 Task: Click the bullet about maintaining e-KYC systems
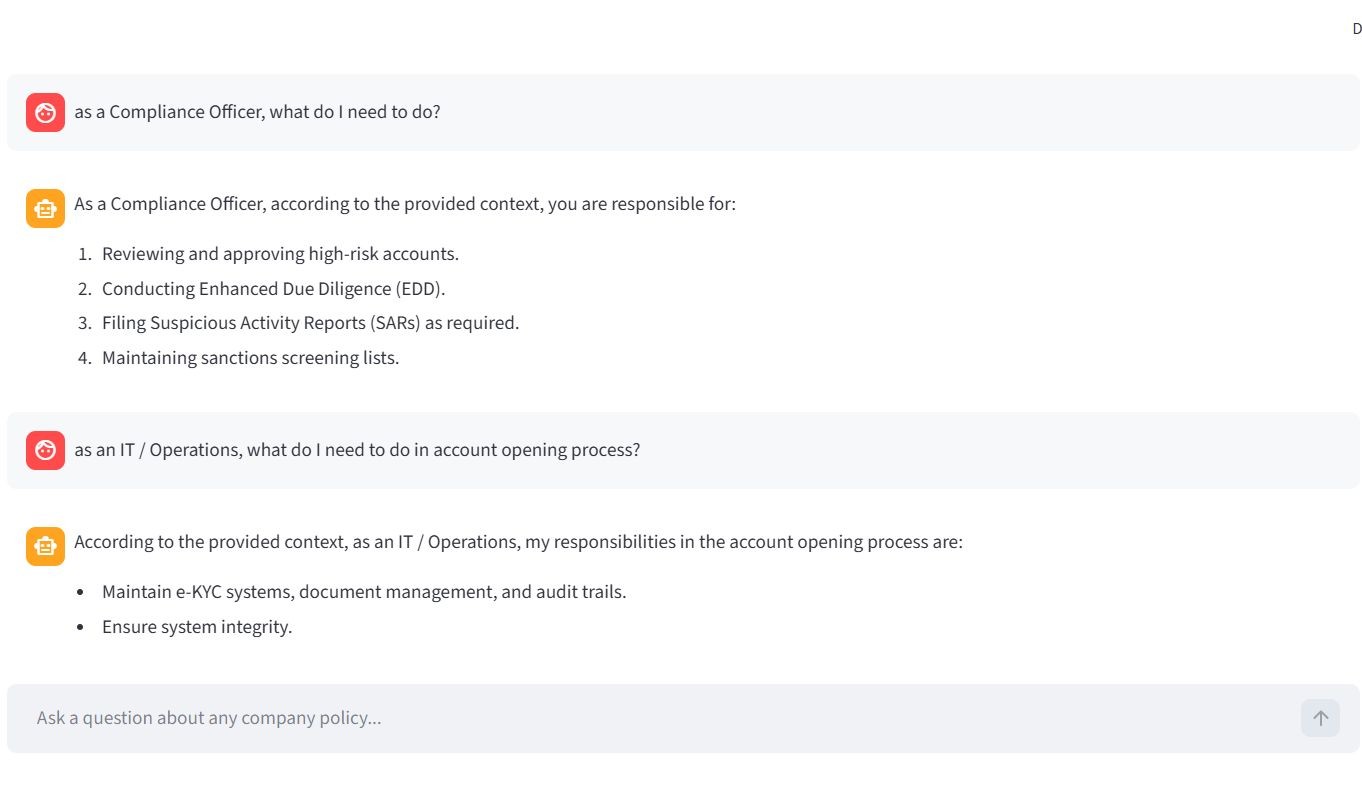pyautogui.click(x=364, y=591)
